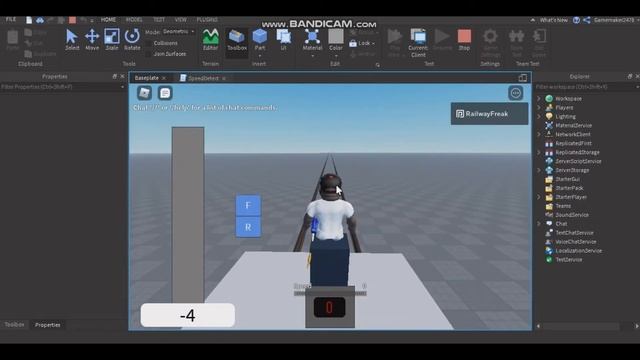
Task: Switch to the TEST ribbon tab
Action: 159,20
